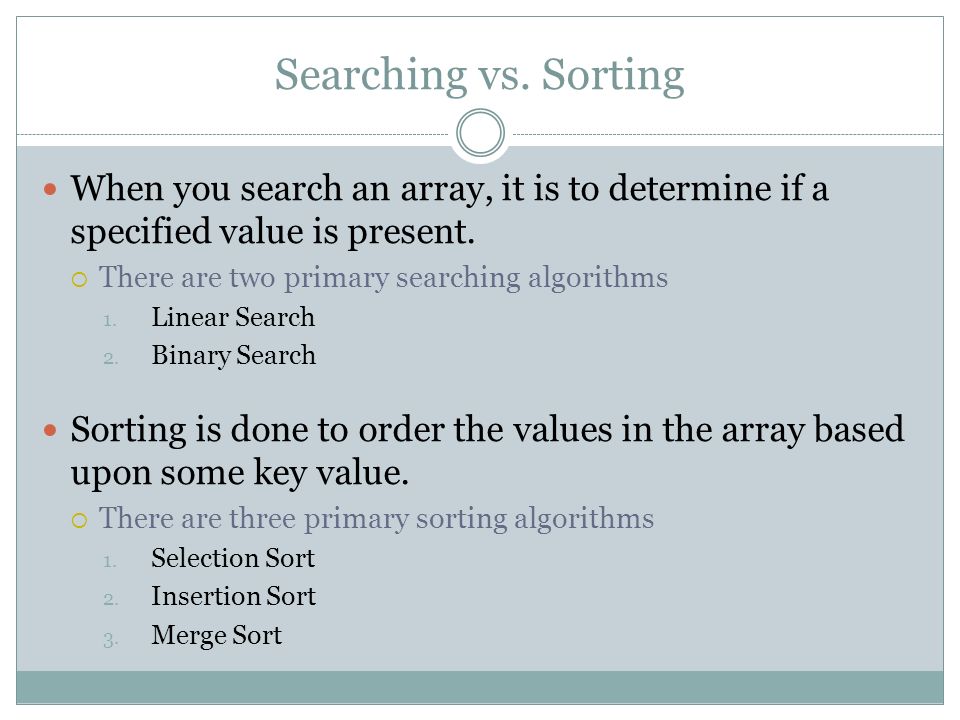Click the text 'upon some key value.'
The image size is (960, 720).
click(x=239, y=473)
